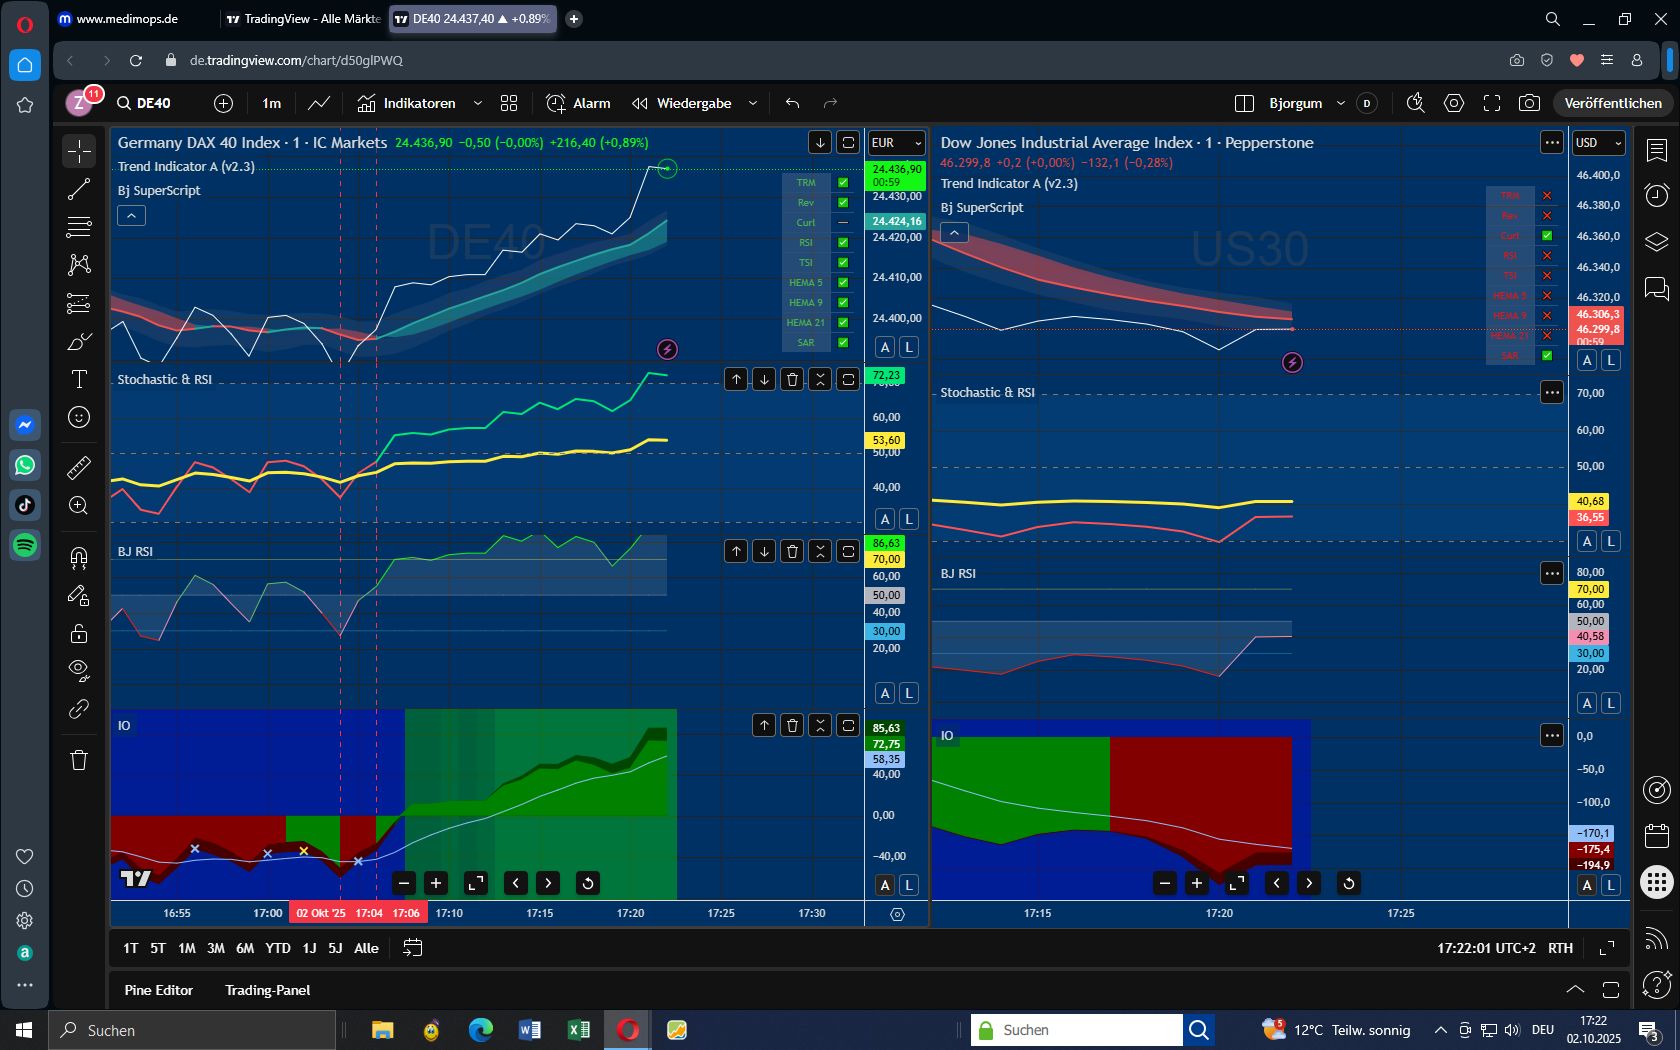Open chart settings gear in top toolbar

[x=1454, y=103]
